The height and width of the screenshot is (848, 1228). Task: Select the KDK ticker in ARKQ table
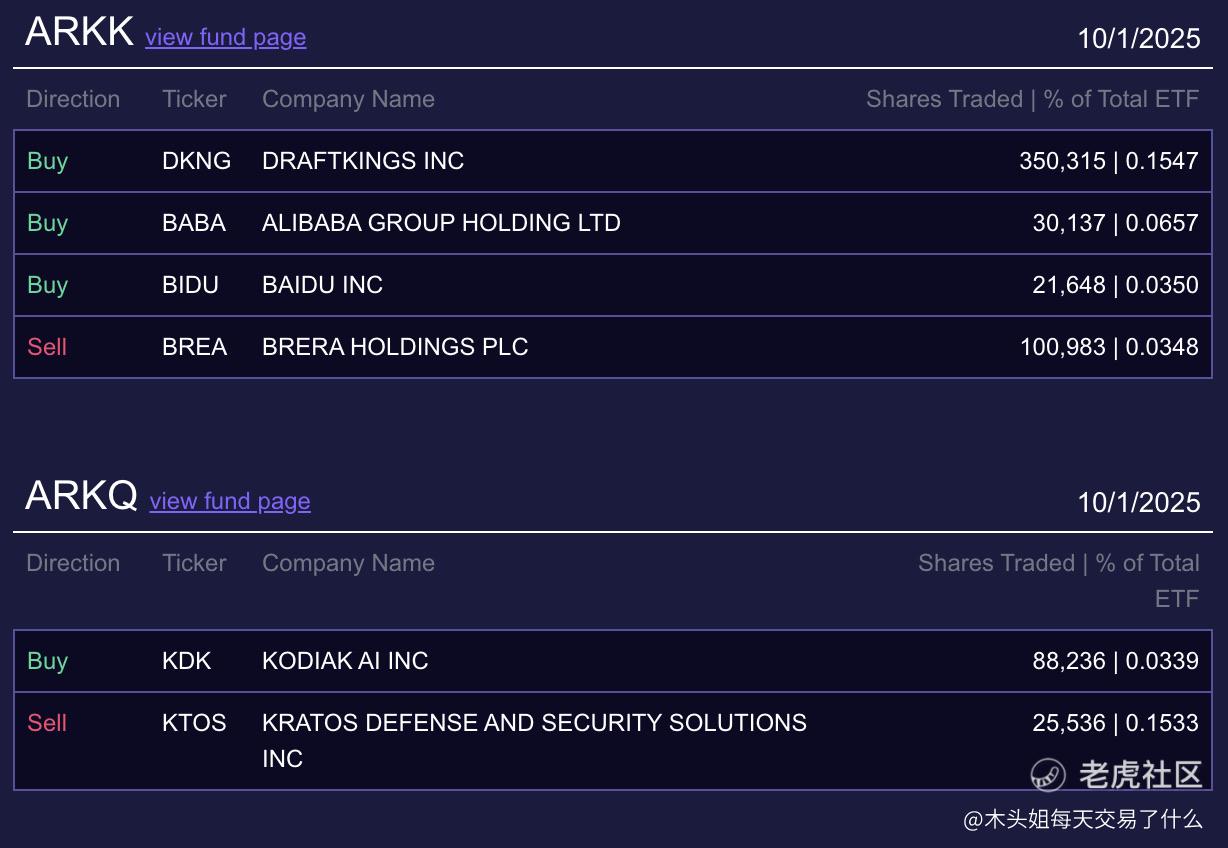pos(187,661)
